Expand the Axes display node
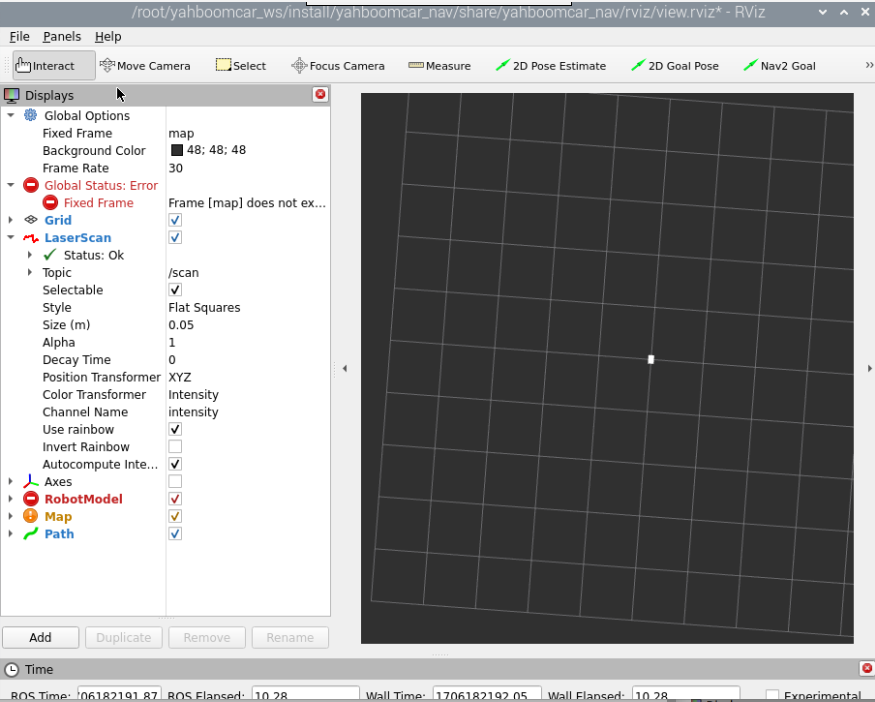The height and width of the screenshot is (702, 875). [11, 481]
